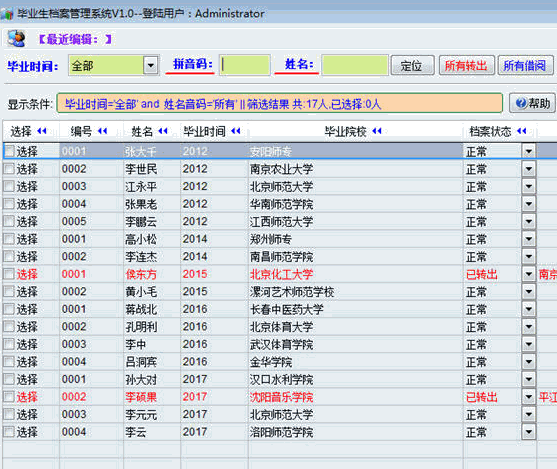
Task: Open 档案状态 dropdown for 李世民
Action: pos(529,169)
